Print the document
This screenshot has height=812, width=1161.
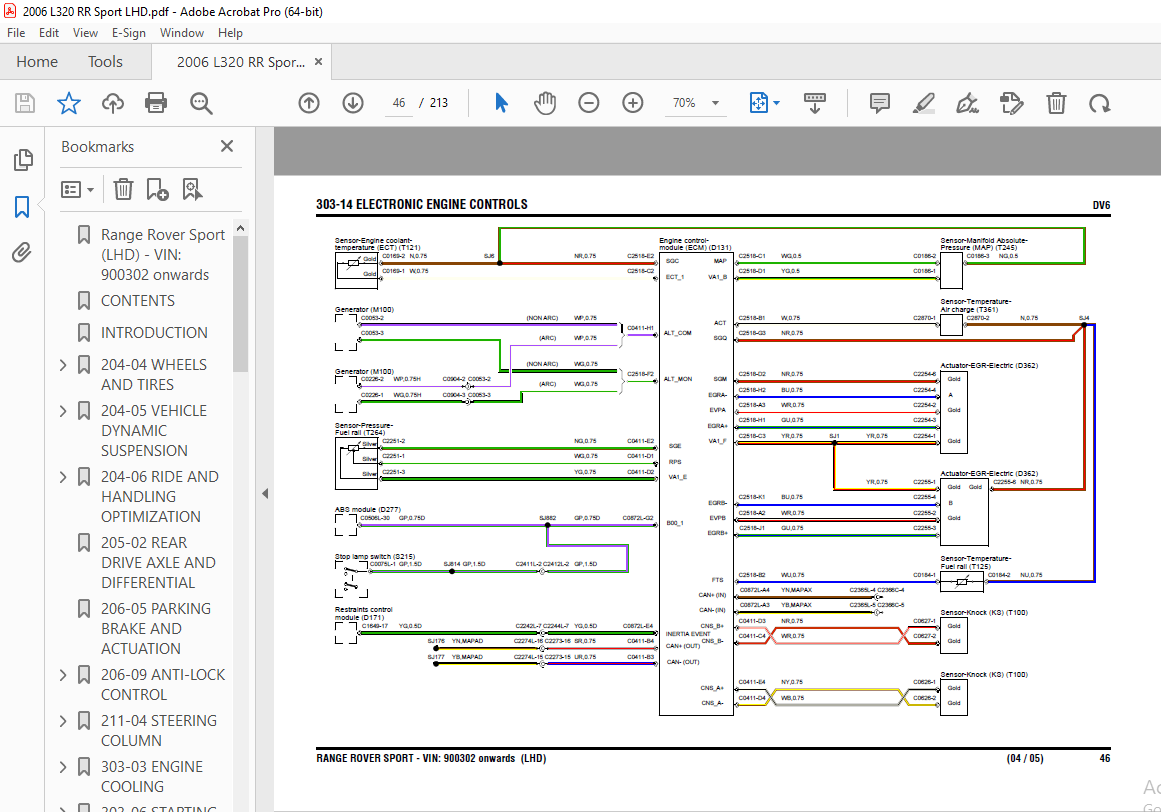[156, 103]
